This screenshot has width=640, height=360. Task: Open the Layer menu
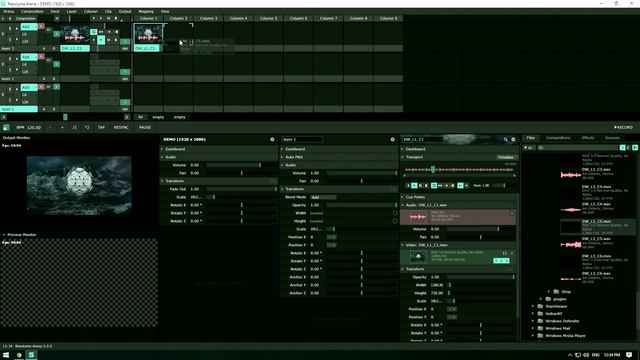point(71,11)
